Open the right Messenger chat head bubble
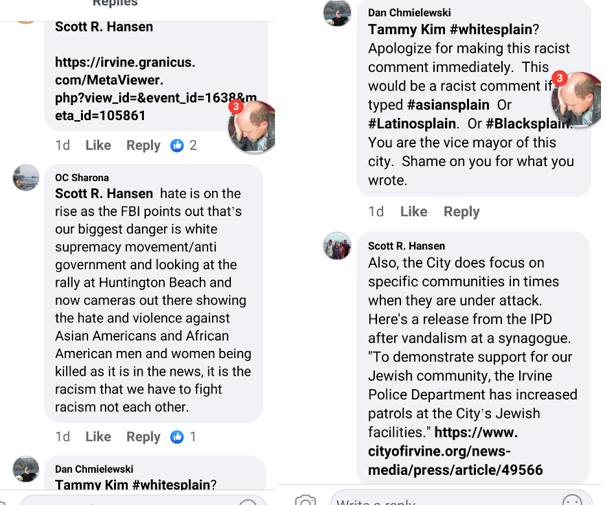606x505 pixels. pos(576,99)
